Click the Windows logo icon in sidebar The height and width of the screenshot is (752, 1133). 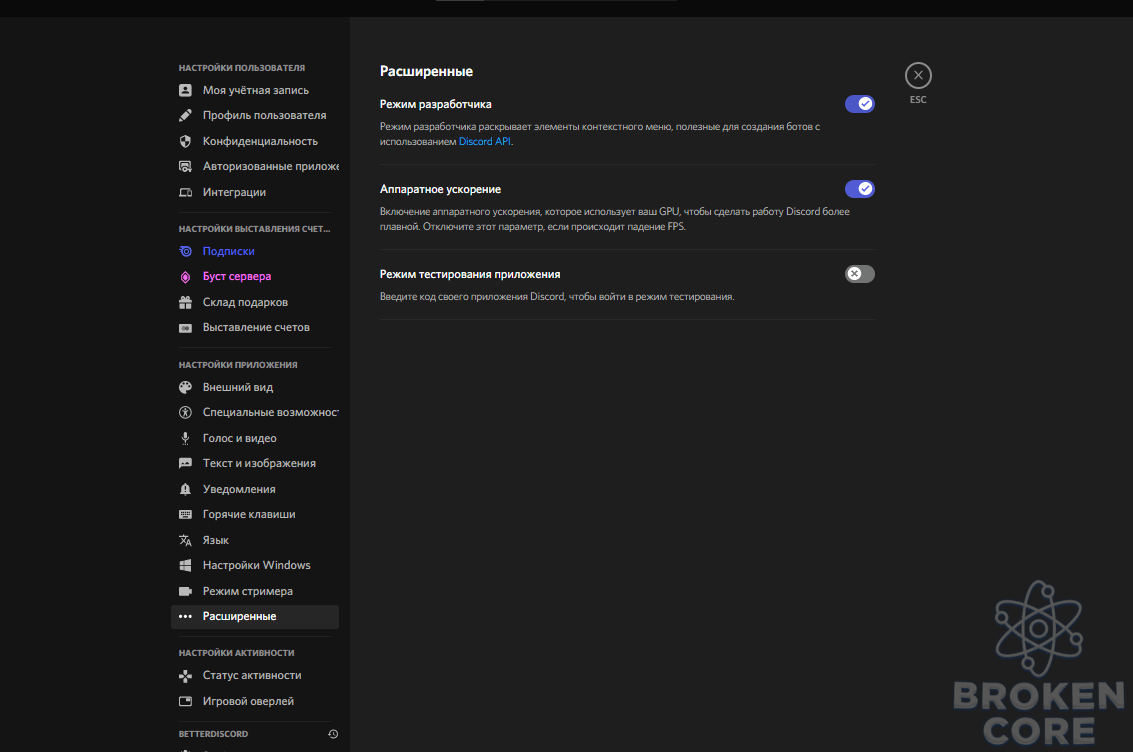coord(185,565)
